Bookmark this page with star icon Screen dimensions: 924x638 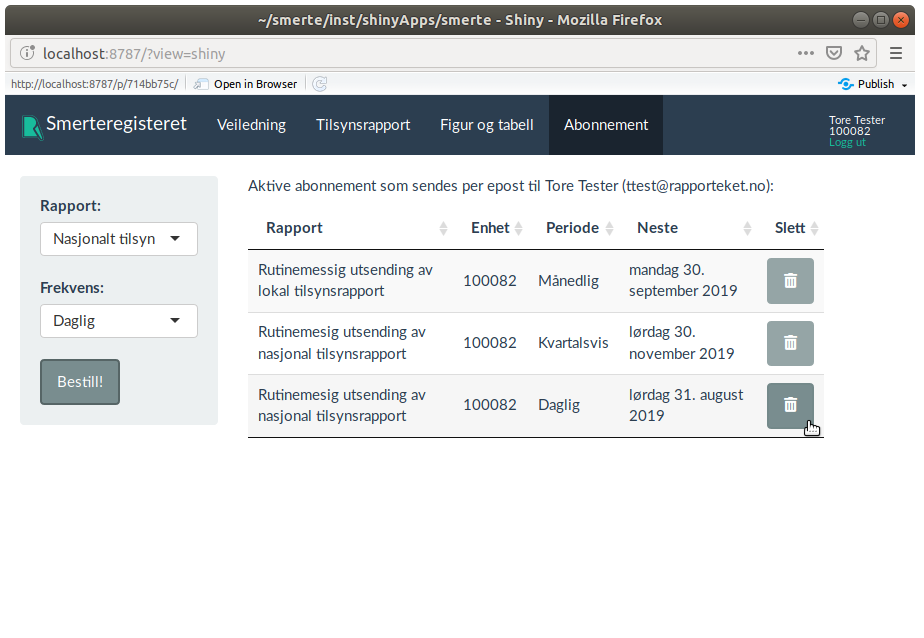[862, 54]
